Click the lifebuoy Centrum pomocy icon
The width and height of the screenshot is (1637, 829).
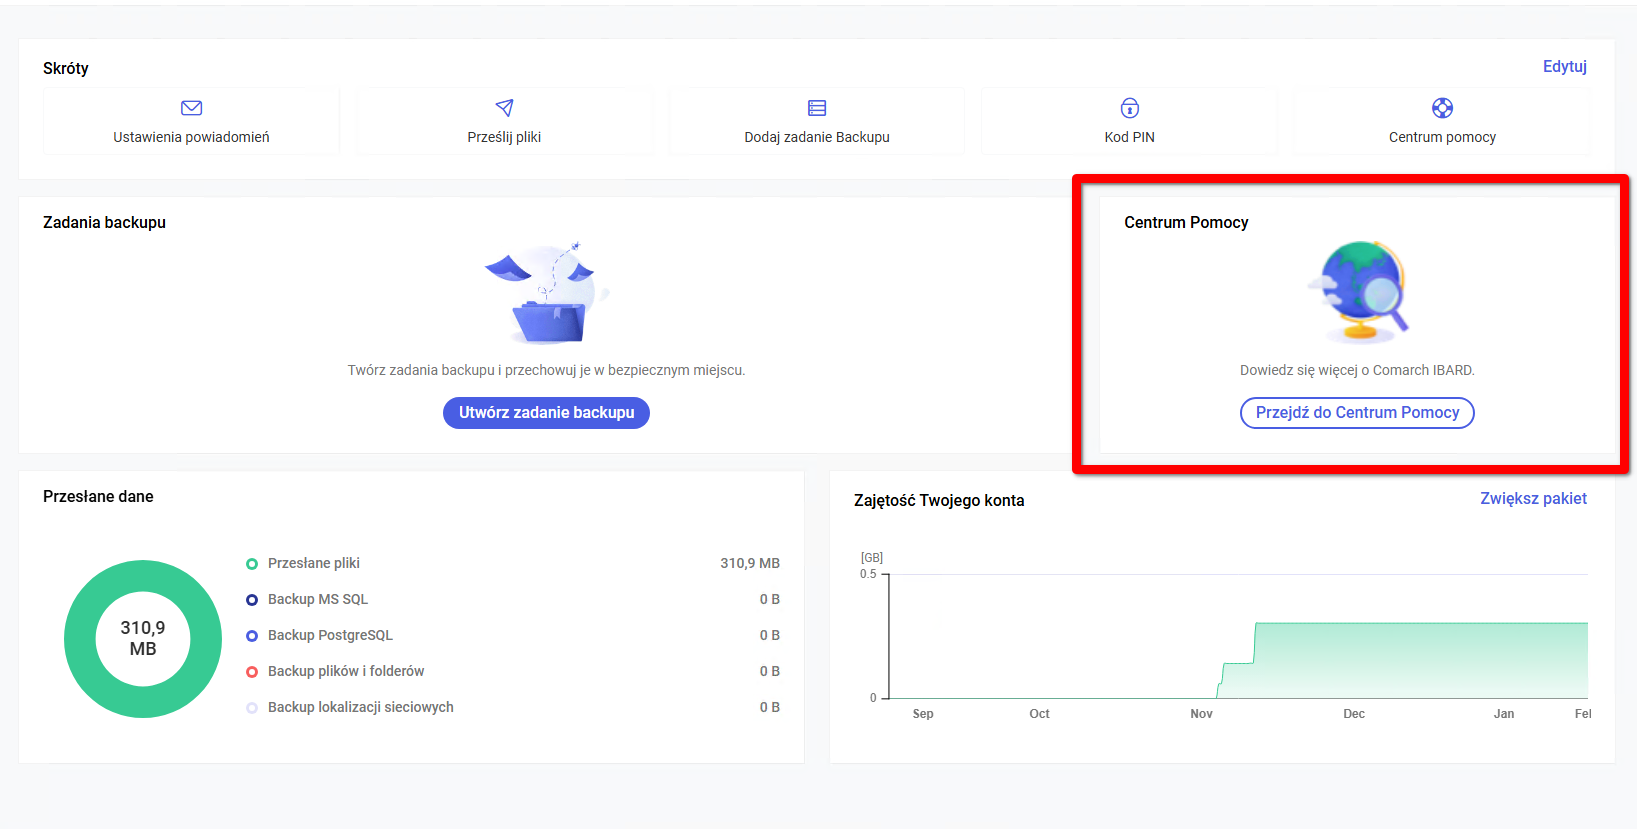[1442, 108]
